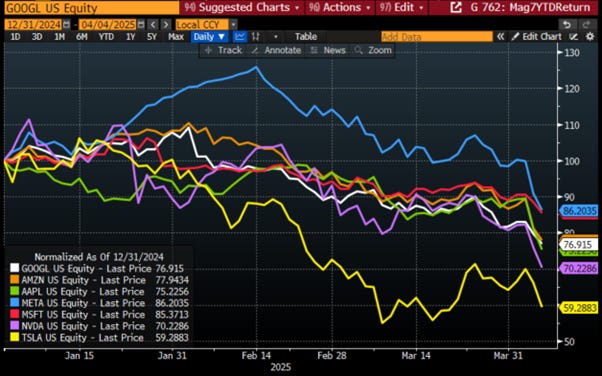Open the pop-out window icon beside G 762
Screen dimensions: 602x376
456,7
